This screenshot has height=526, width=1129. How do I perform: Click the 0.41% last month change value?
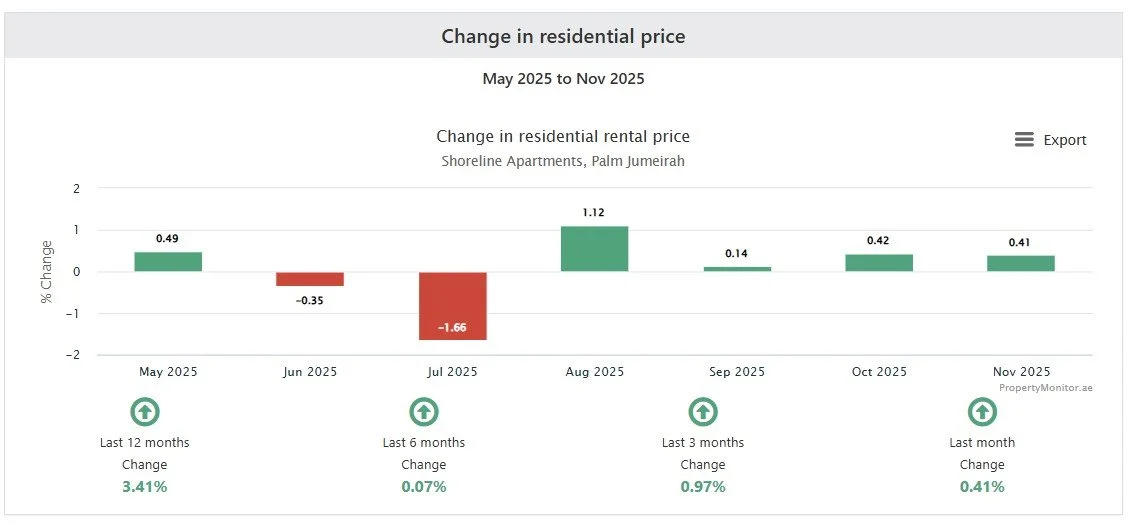click(982, 486)
